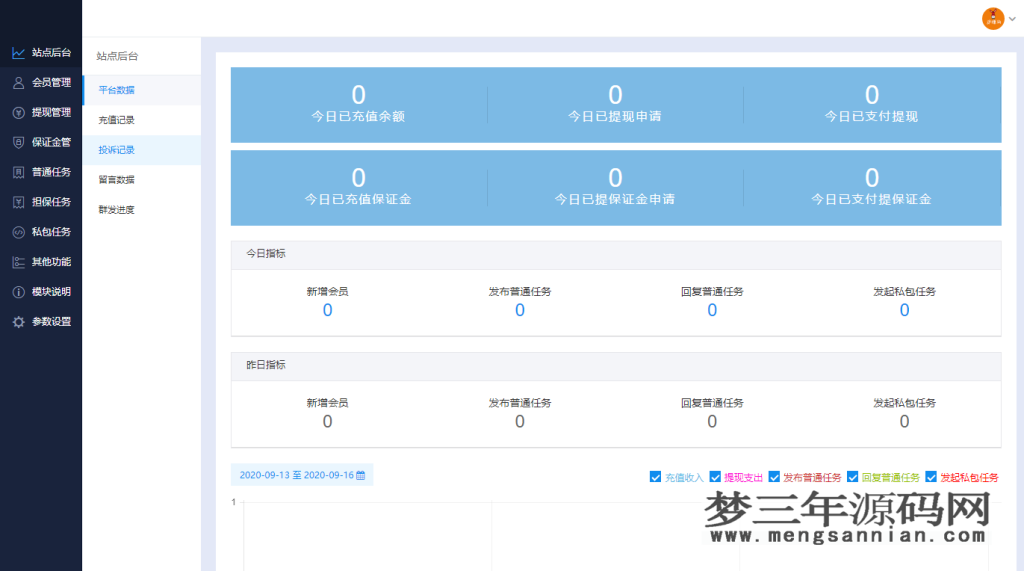The image size is (1024, 571).
Task: Open the 站点后台 sidebar menu label
Action: pos(52,53)
